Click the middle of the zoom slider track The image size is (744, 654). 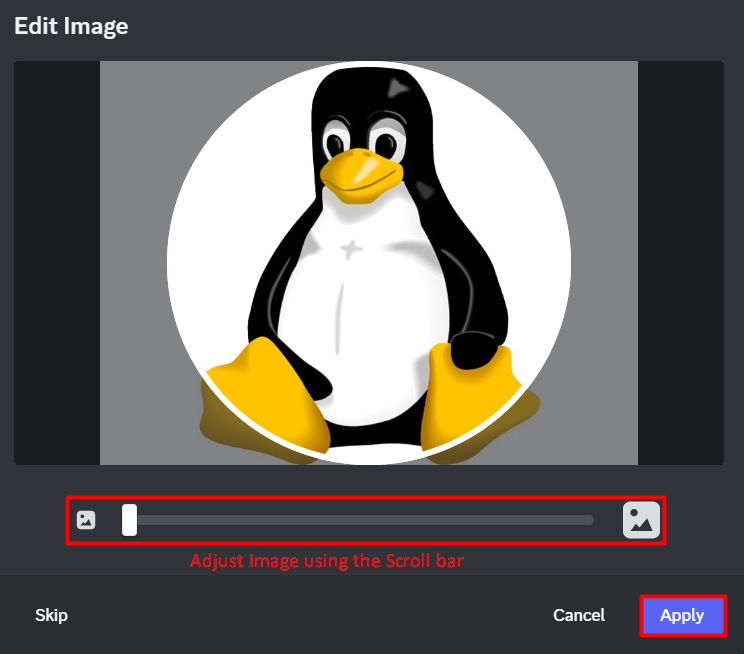coord(358,520)
